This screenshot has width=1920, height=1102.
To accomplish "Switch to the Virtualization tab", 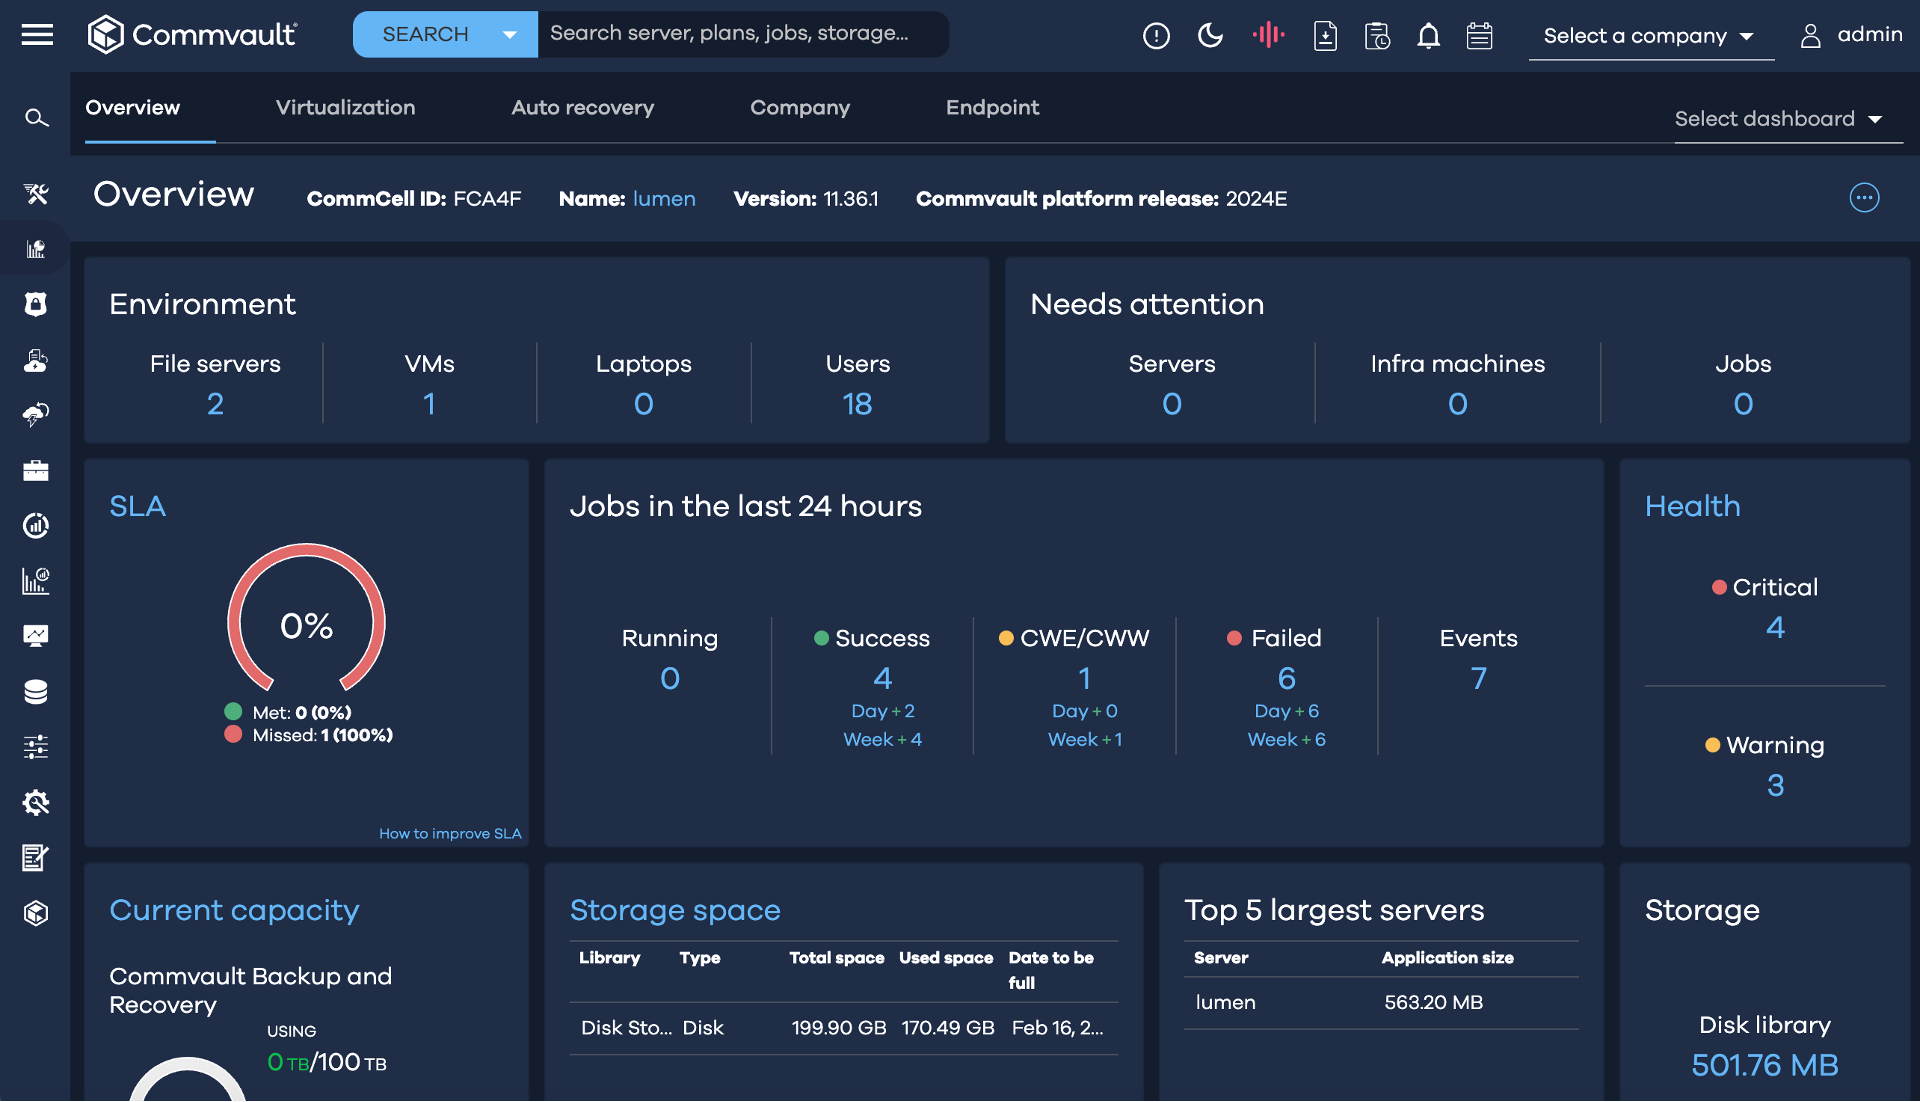I will pos(345,108).
